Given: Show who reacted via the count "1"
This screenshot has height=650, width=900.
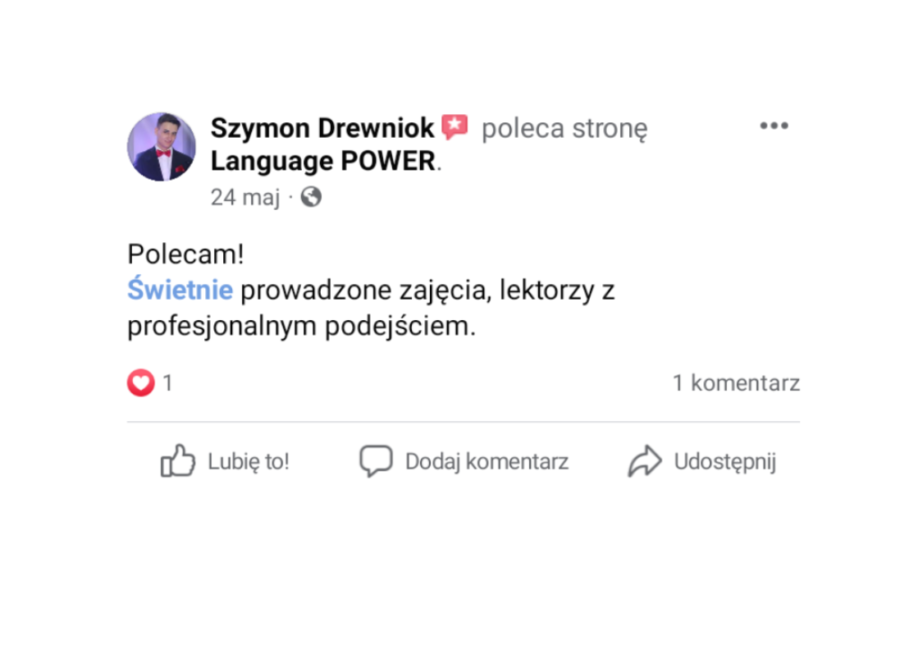Looking at the screenshot, I should [x=168, y=382].
